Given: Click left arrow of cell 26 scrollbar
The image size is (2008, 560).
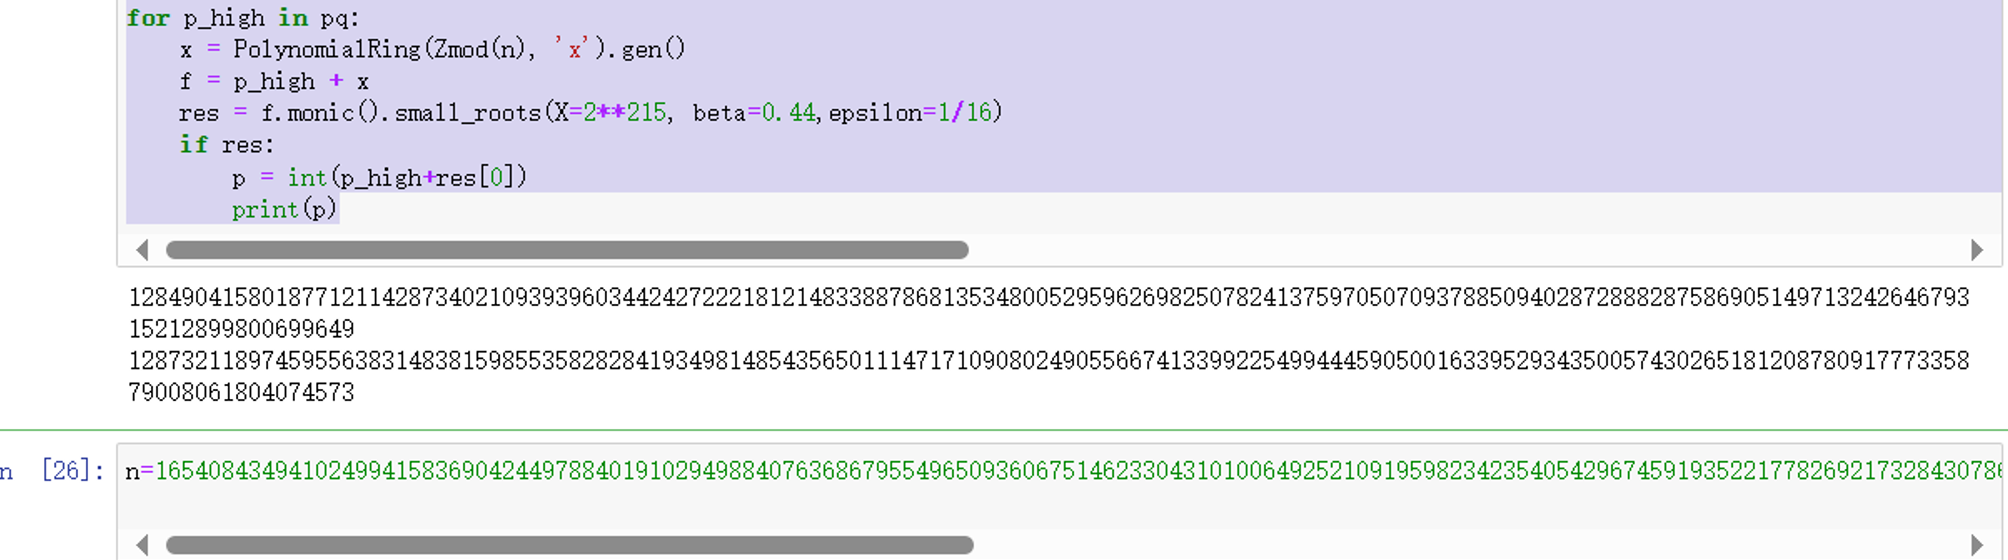Looking at the screenshot, I should (x=142, y=545).
